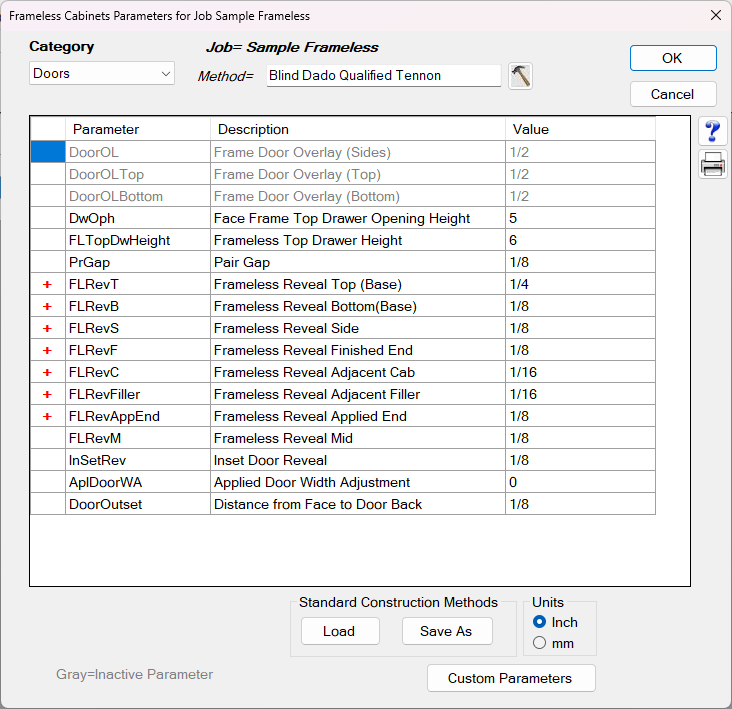732x709 pixels.
Task: Click the red plus beside FLRevS
Action: (47, 328)
